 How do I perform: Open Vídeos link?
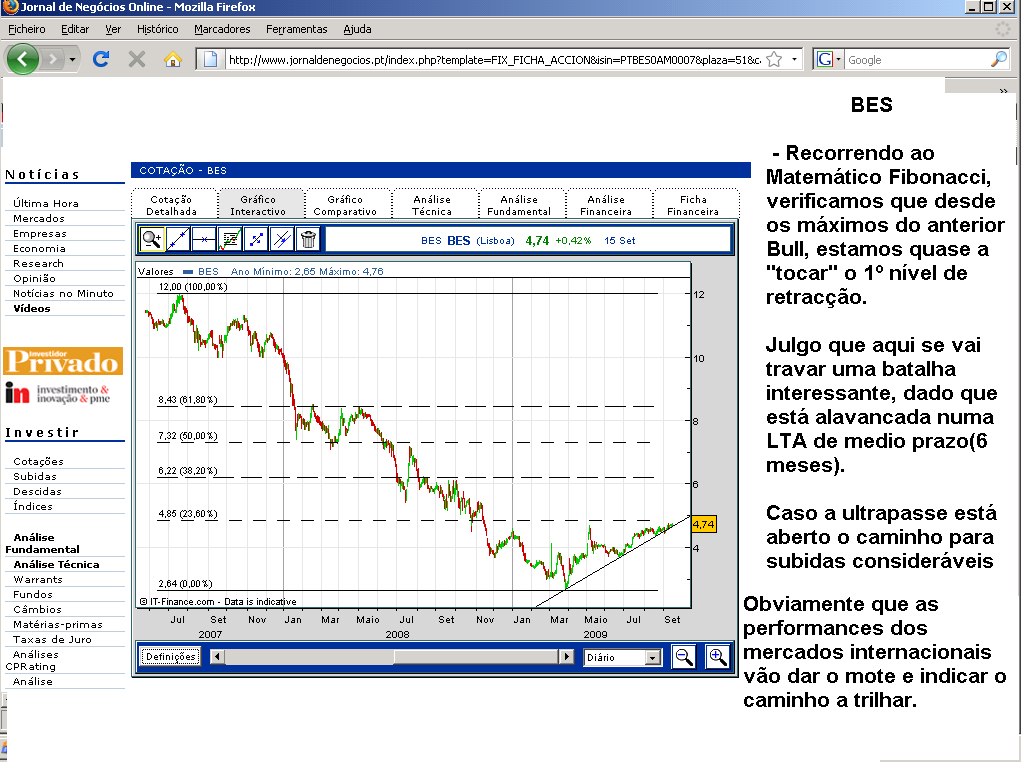point(31,308)
